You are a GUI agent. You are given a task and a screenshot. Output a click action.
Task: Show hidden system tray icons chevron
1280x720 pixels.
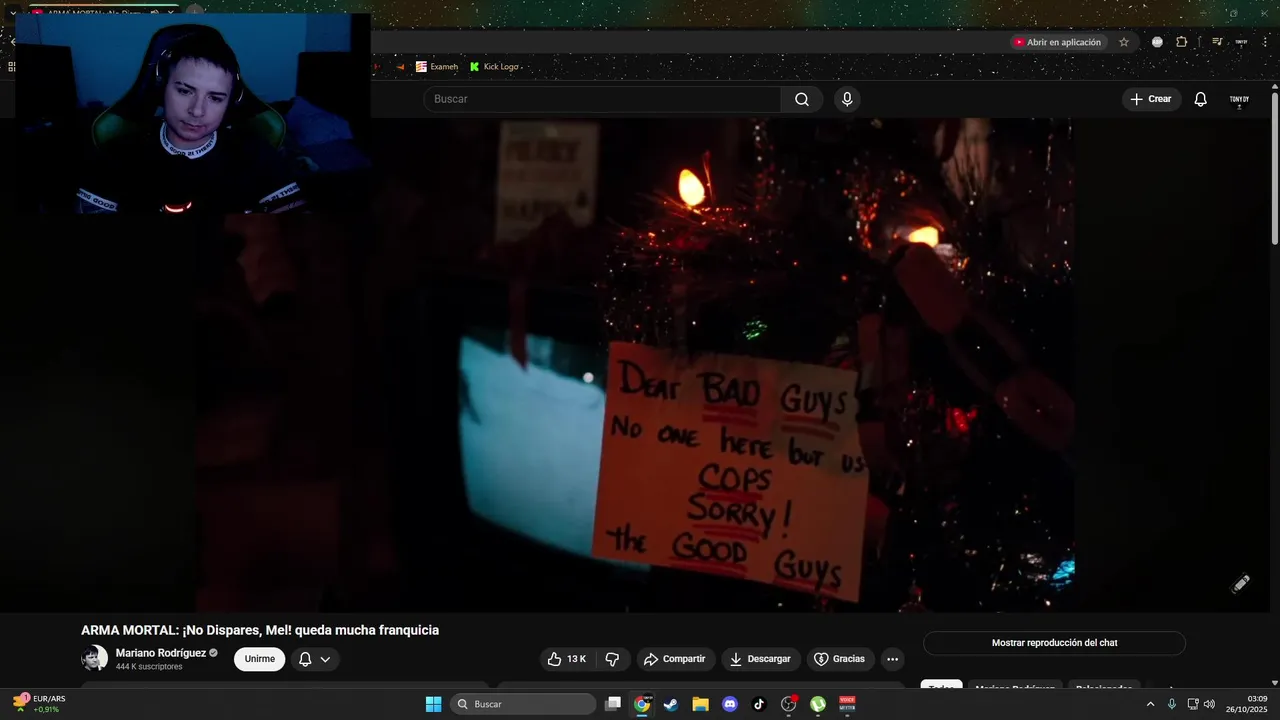1150,704
